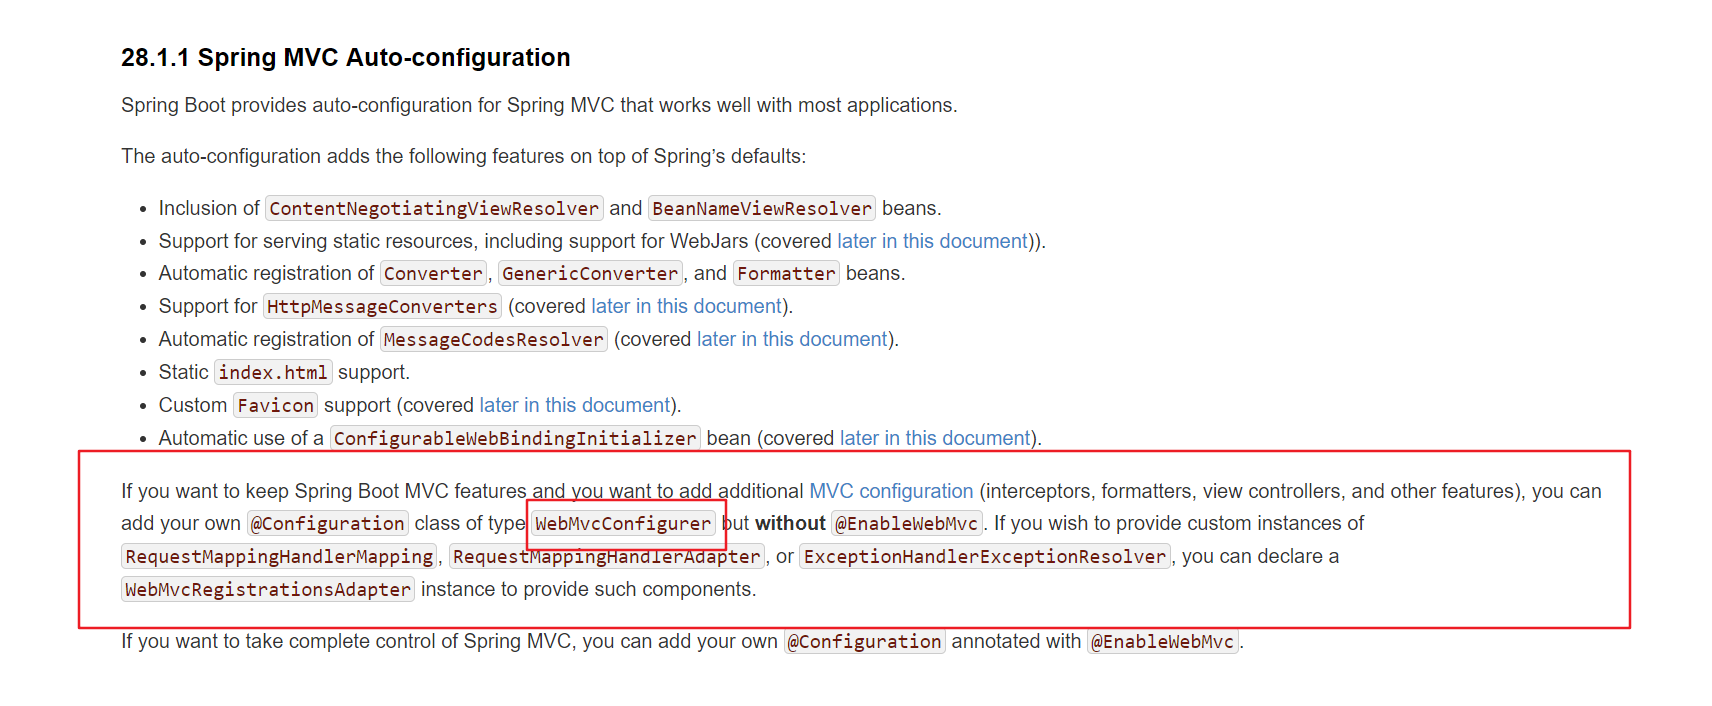Open the static resources 'later in this document' link
This screenshot has height=706, width=1712.
click(932, 241)
